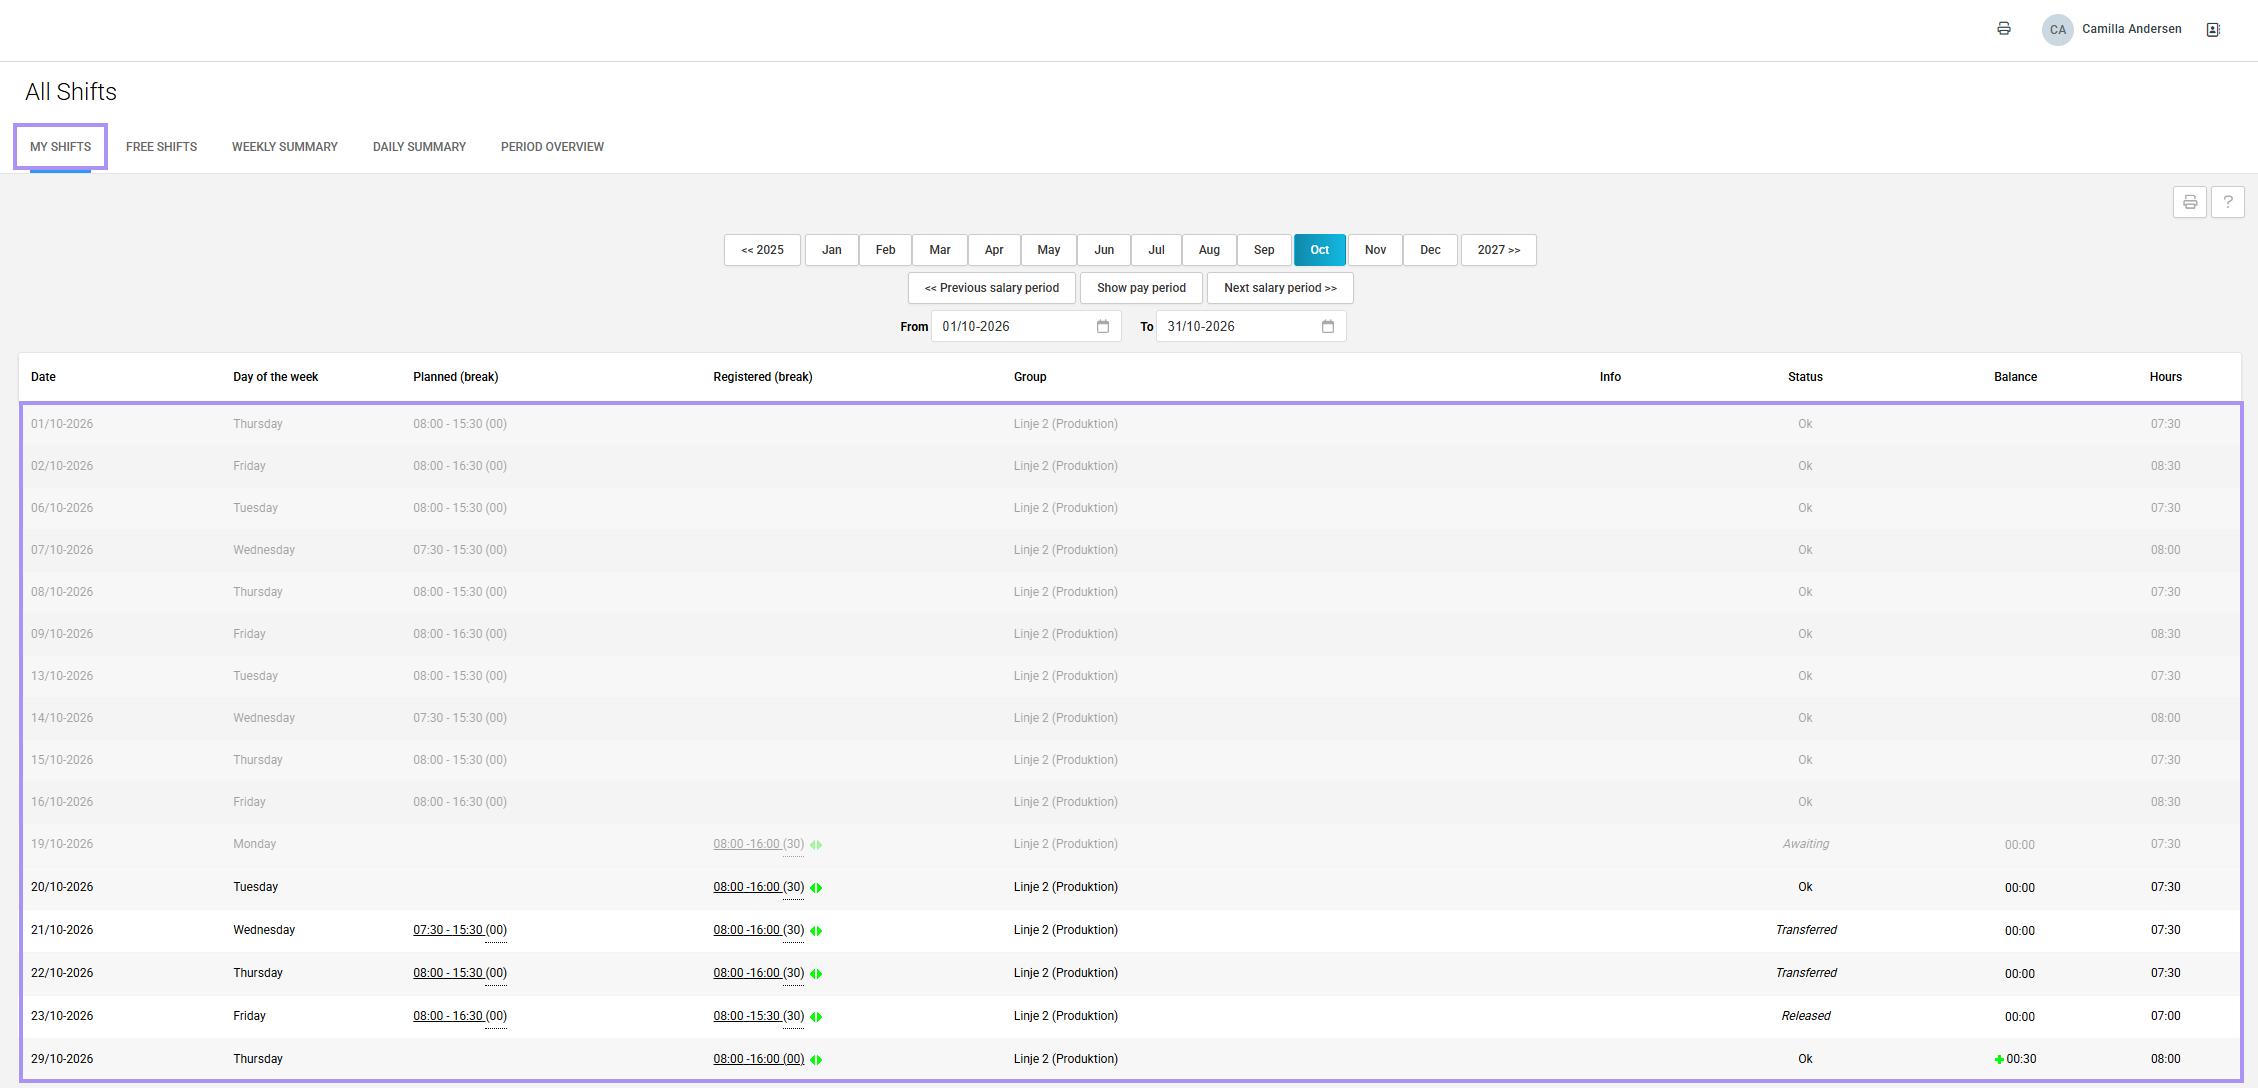
Task: Choose the Jan month button
Action: click(x=832, y=250)
